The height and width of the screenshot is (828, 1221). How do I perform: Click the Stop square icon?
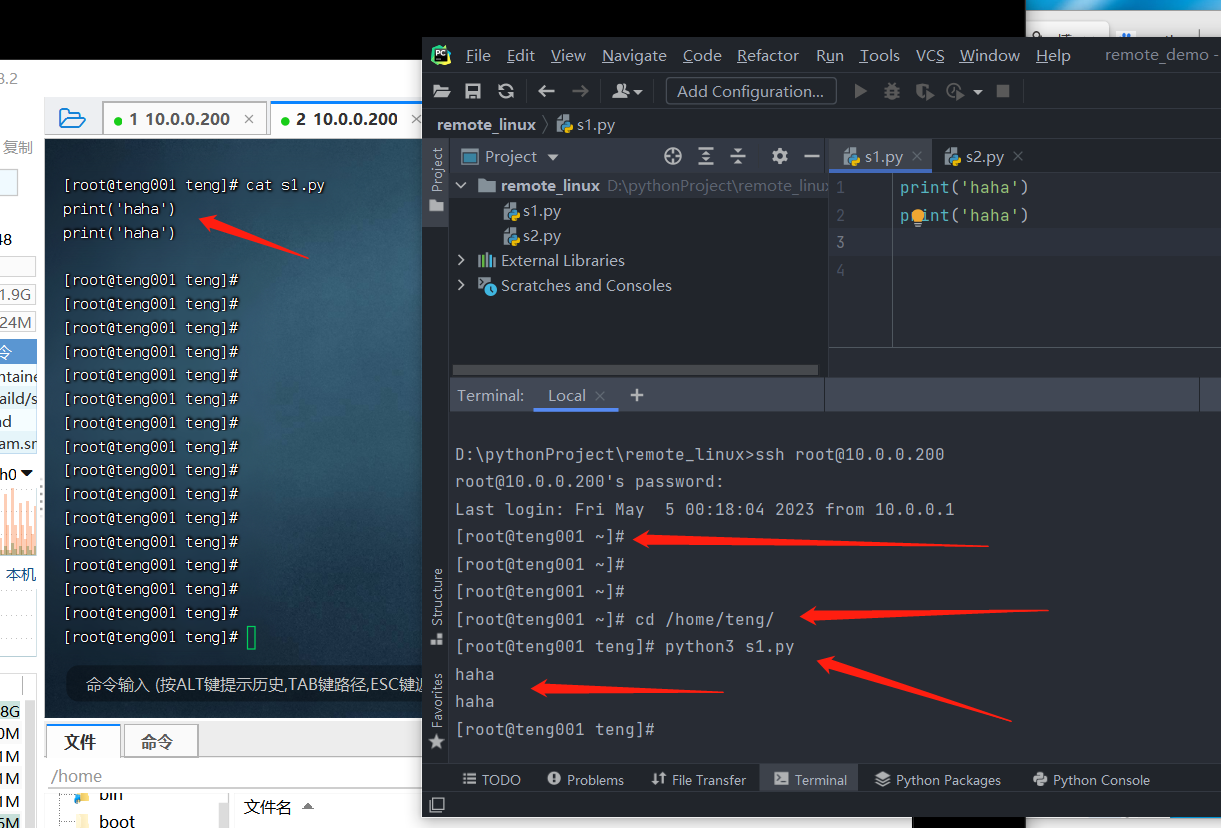[x=1003, y=91]
